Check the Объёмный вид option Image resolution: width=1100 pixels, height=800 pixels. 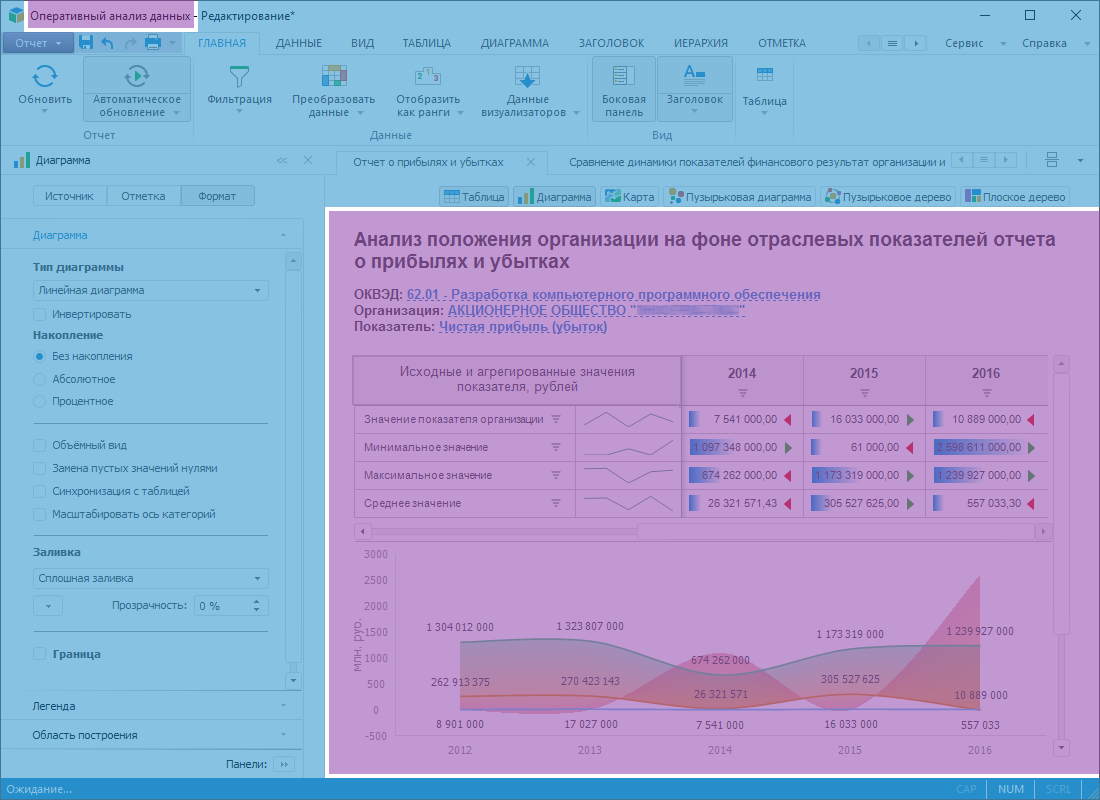(40, 445)
